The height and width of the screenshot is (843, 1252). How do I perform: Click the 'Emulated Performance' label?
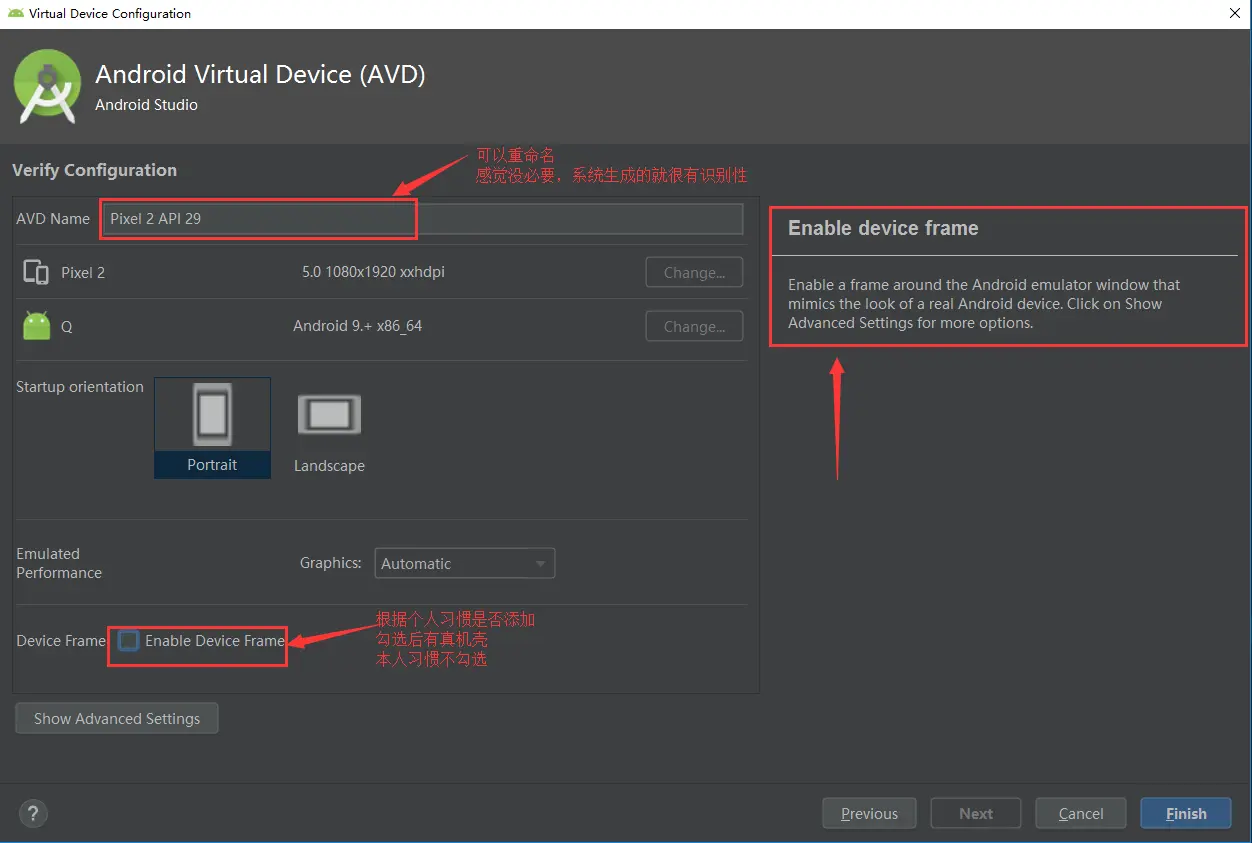[59, 563]
